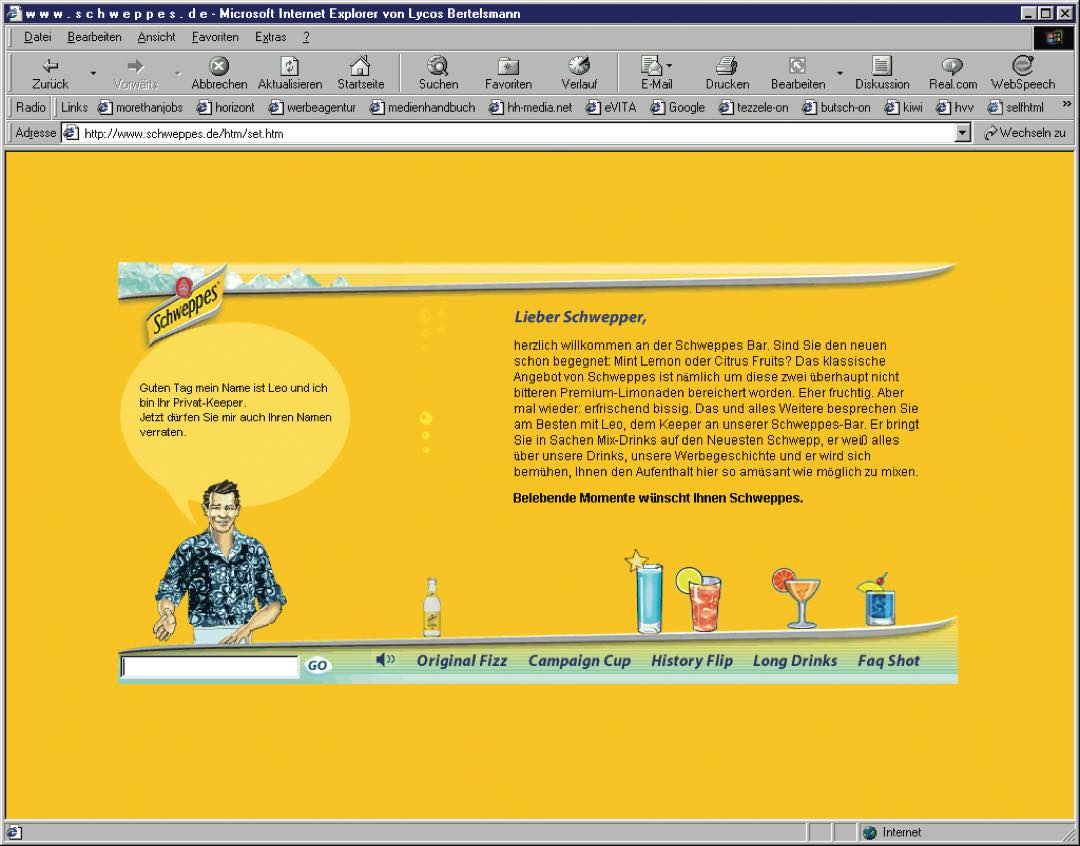Viewport: 1080px width, 846px height.
Task: Click the Wechseln zu button
Action: click(1025, 133)
